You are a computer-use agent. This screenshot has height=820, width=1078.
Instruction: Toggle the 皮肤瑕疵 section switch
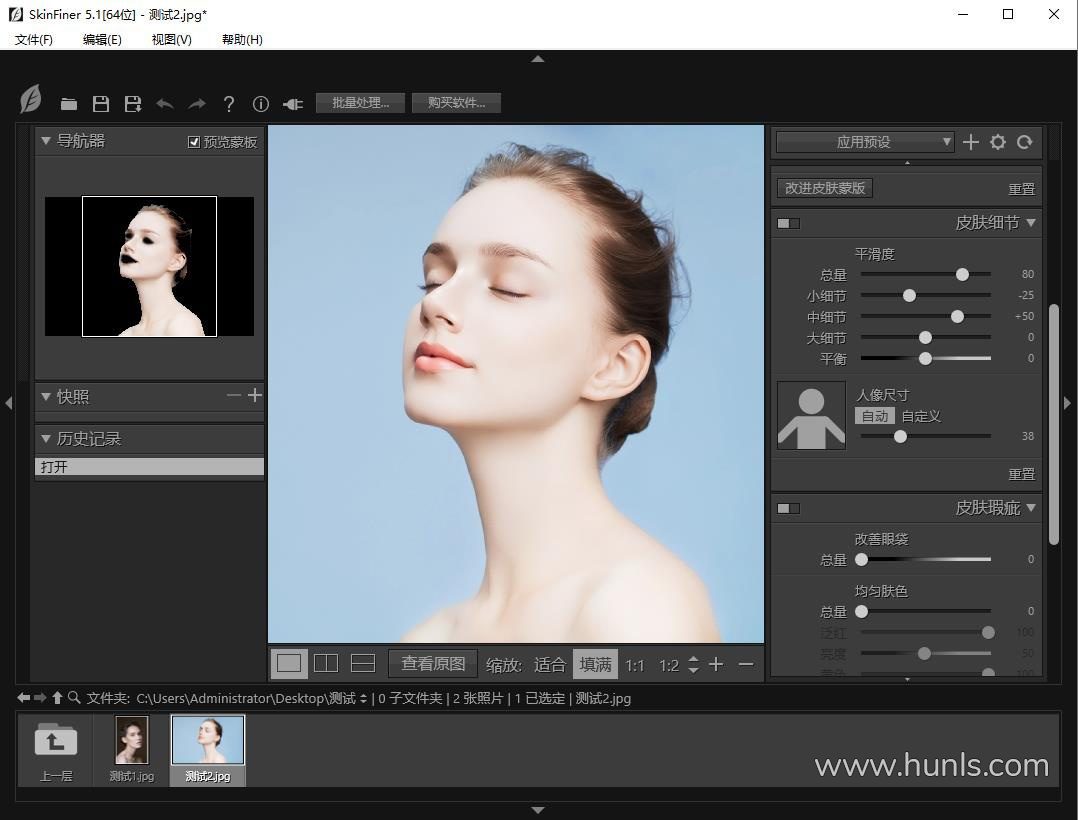(788, 508)
